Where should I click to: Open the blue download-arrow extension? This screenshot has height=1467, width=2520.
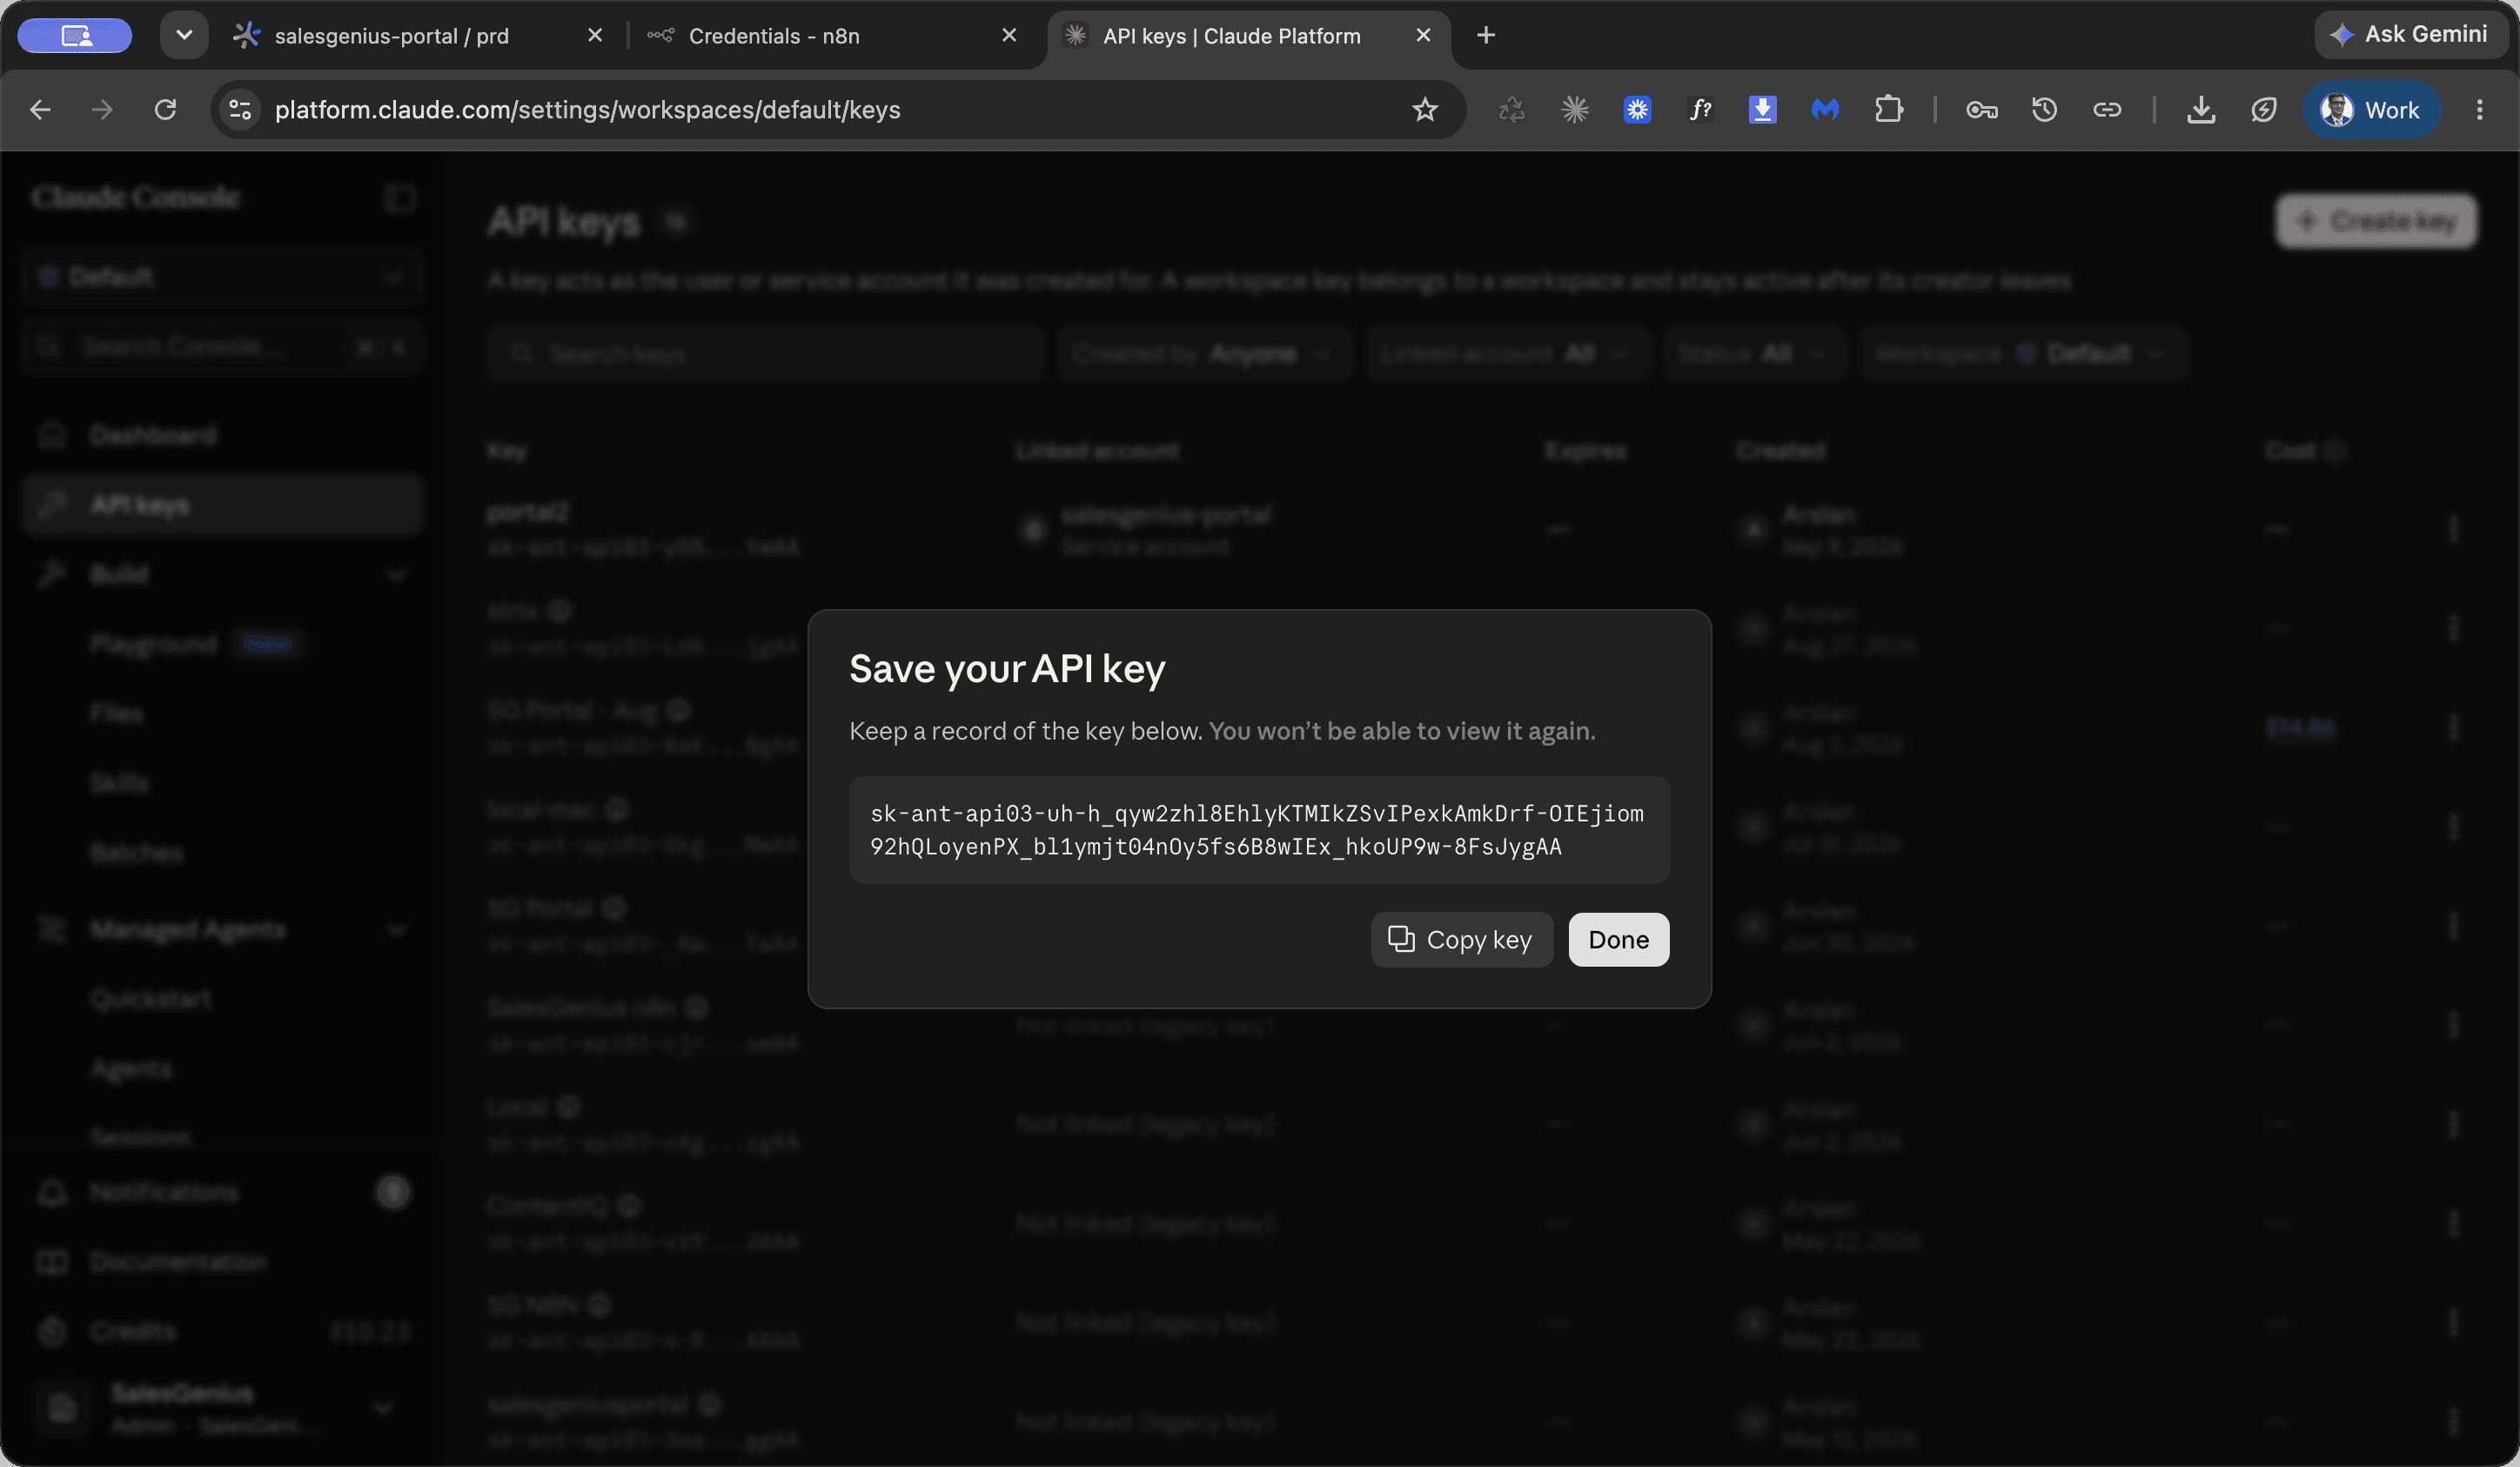click(1762, 109)
